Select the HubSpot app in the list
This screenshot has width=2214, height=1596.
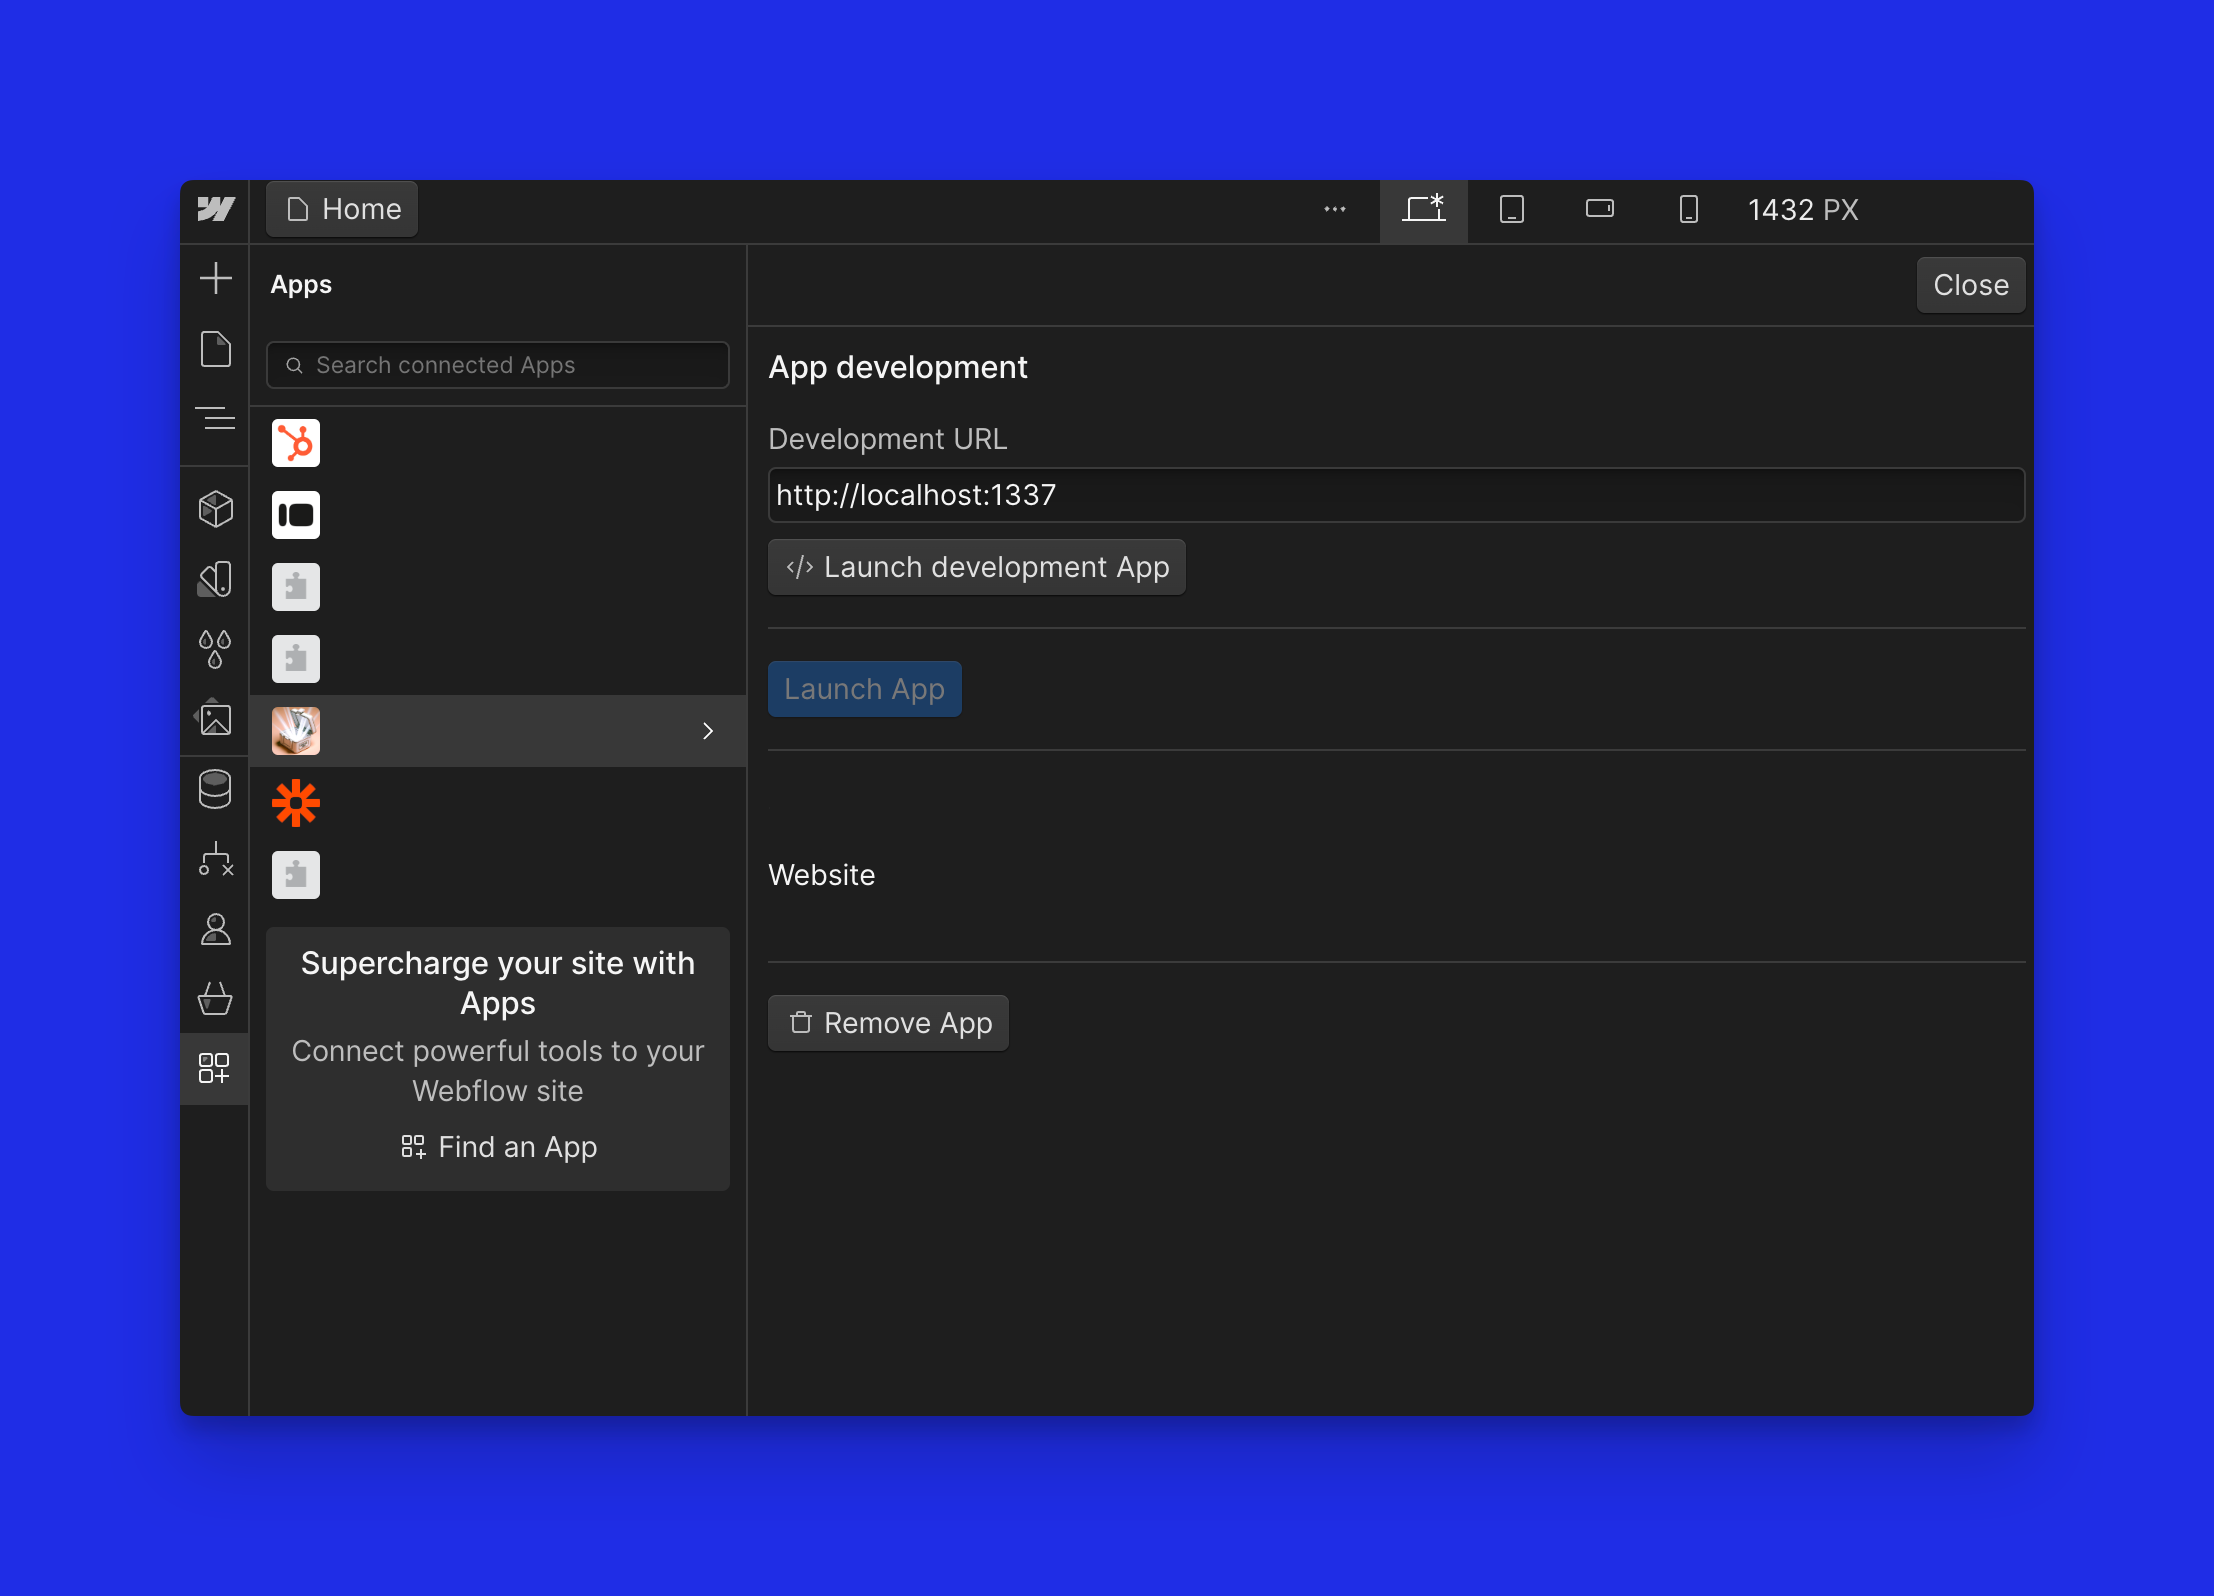click(x=296, y=441)
